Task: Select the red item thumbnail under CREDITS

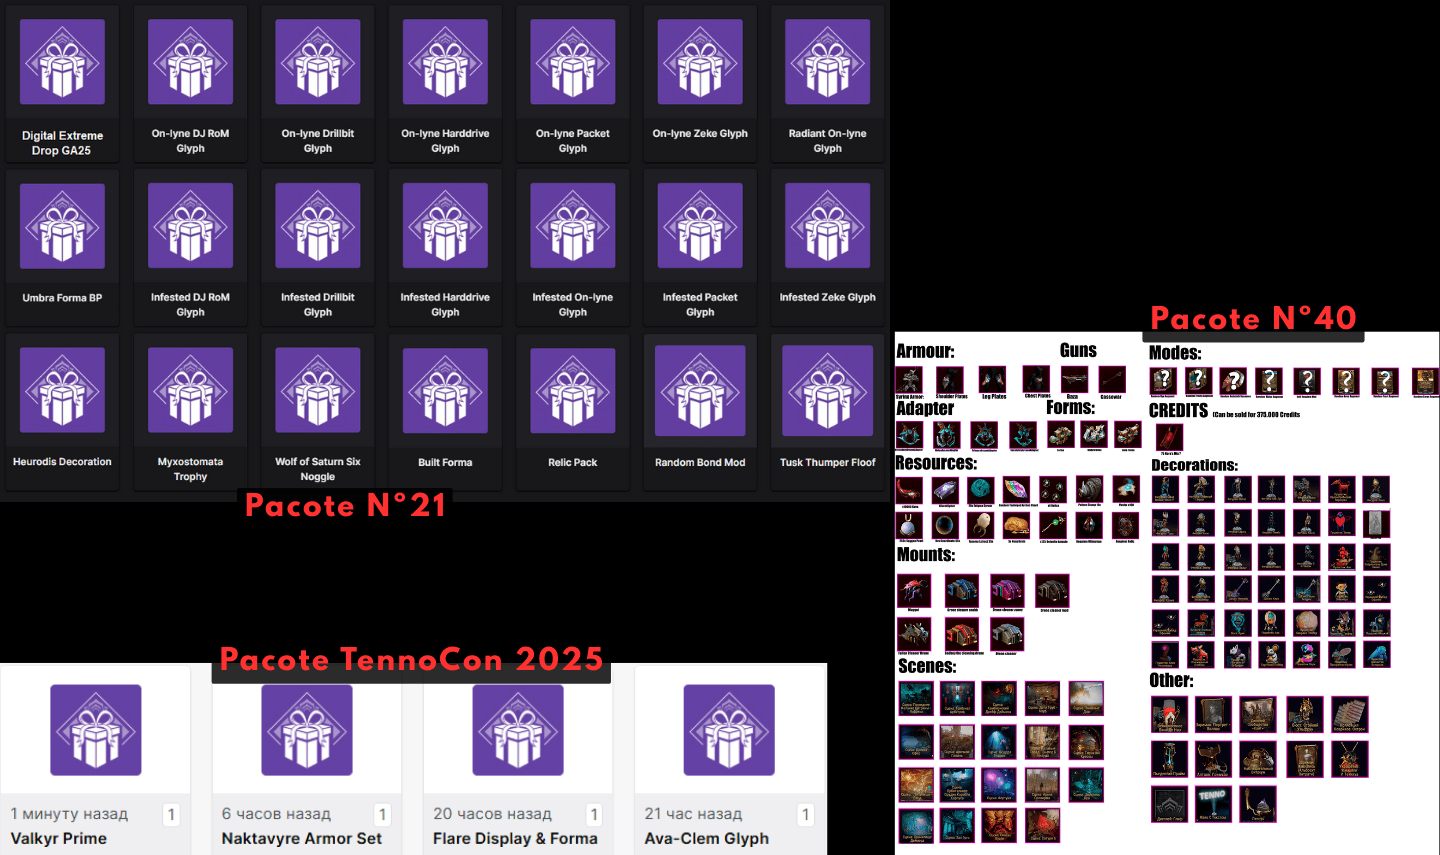Action: [x=1169, y=437]
